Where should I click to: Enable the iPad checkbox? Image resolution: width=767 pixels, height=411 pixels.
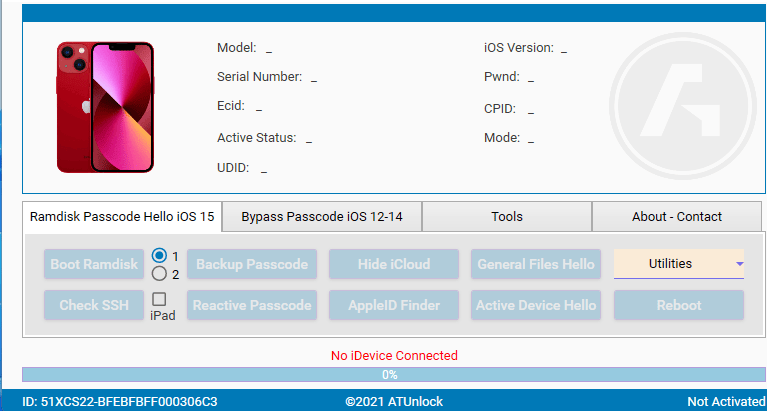pyautogui.click(x=159, y=299)
